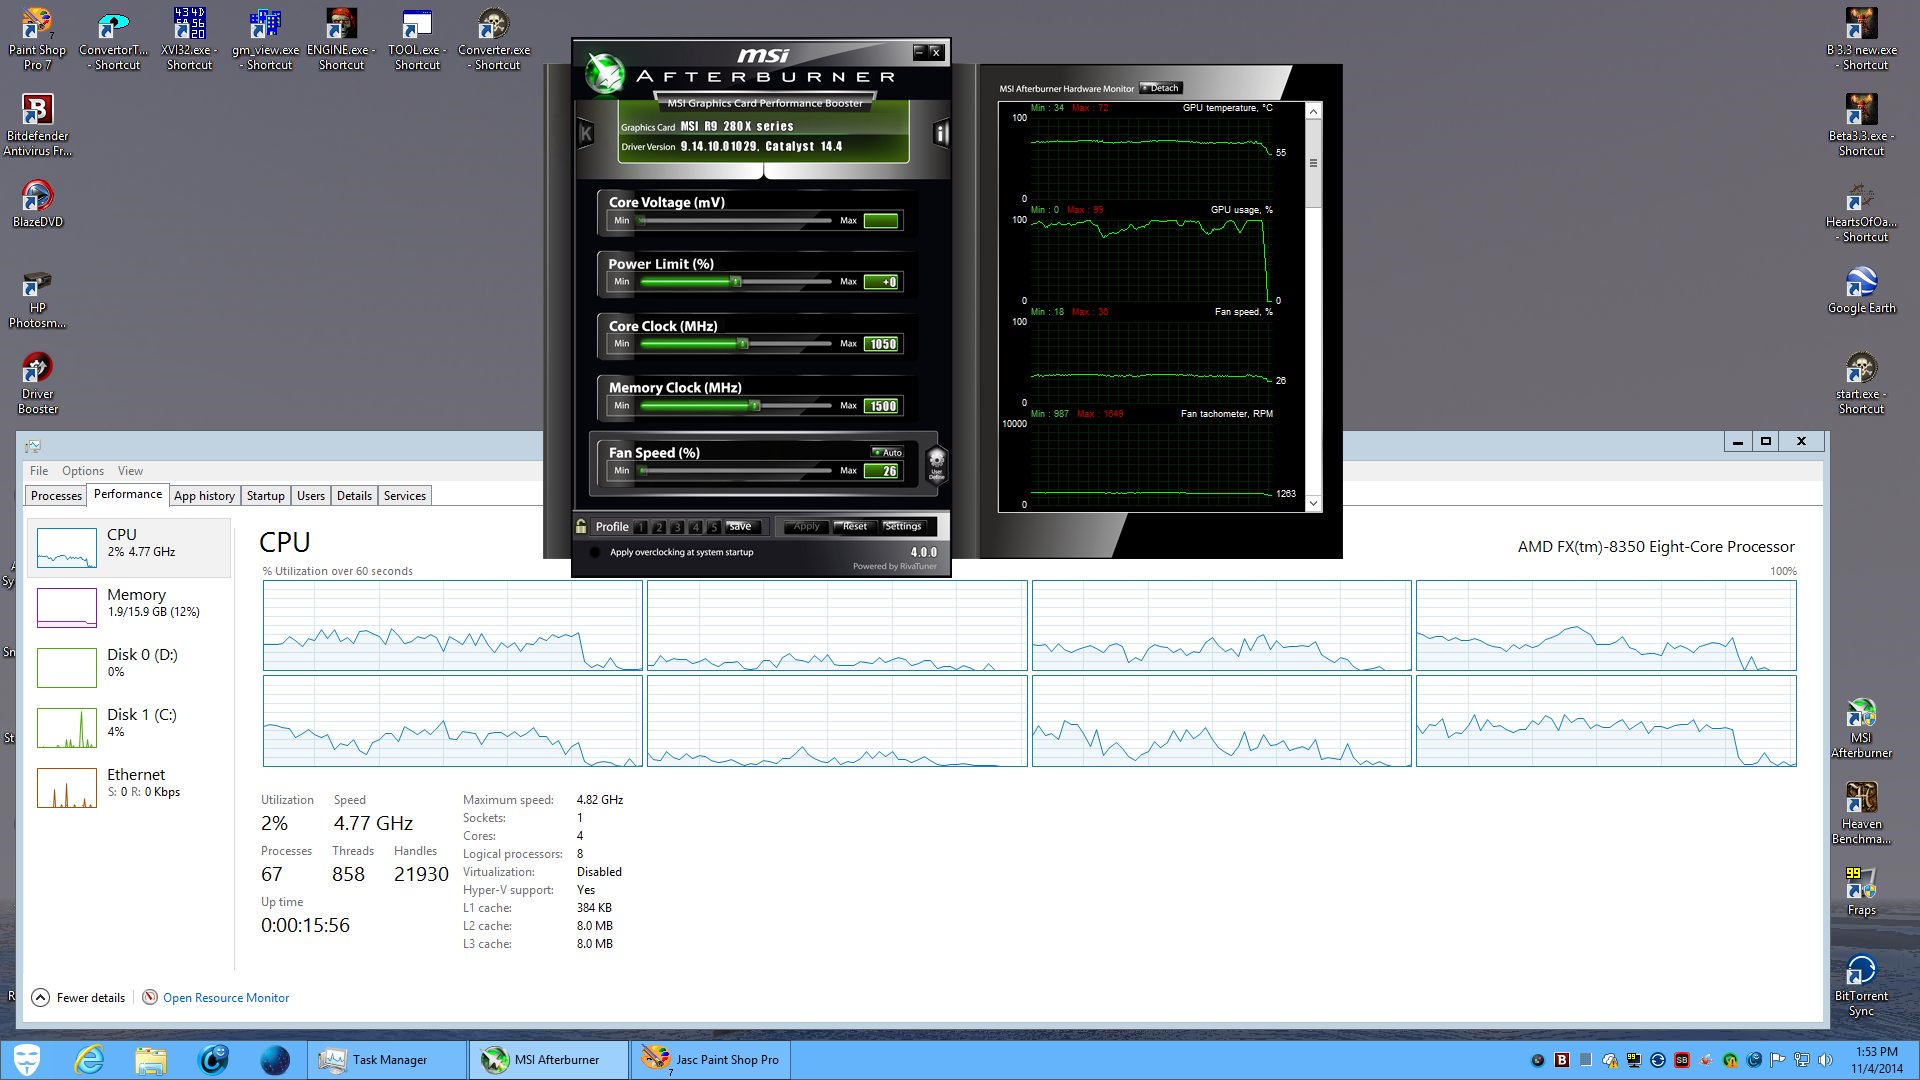Select Afterburner profile slot 4
The height and width of the screenshot is (1080, 1920).
695,527
